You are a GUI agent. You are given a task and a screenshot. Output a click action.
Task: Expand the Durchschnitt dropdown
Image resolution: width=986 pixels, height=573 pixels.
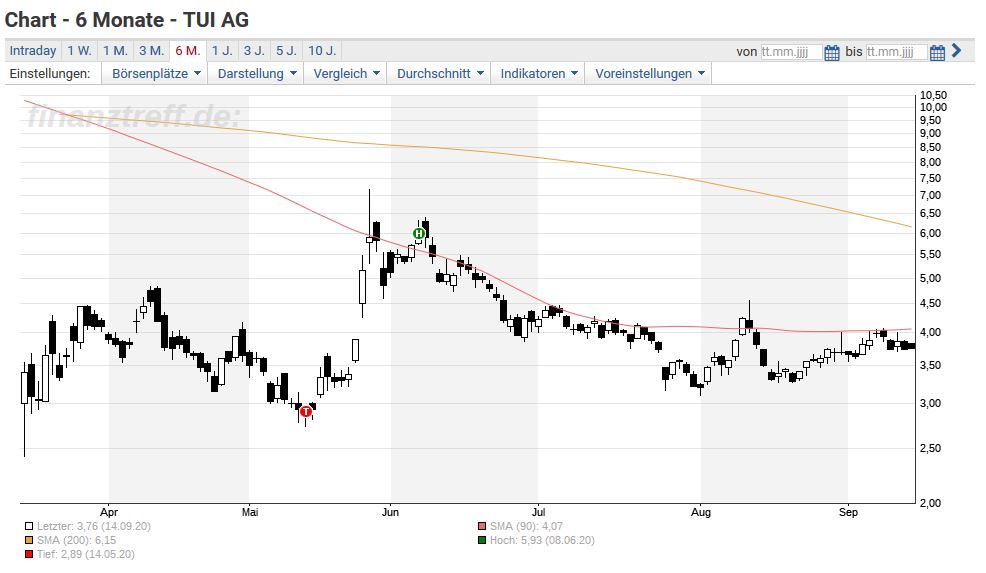click(440, 74)
